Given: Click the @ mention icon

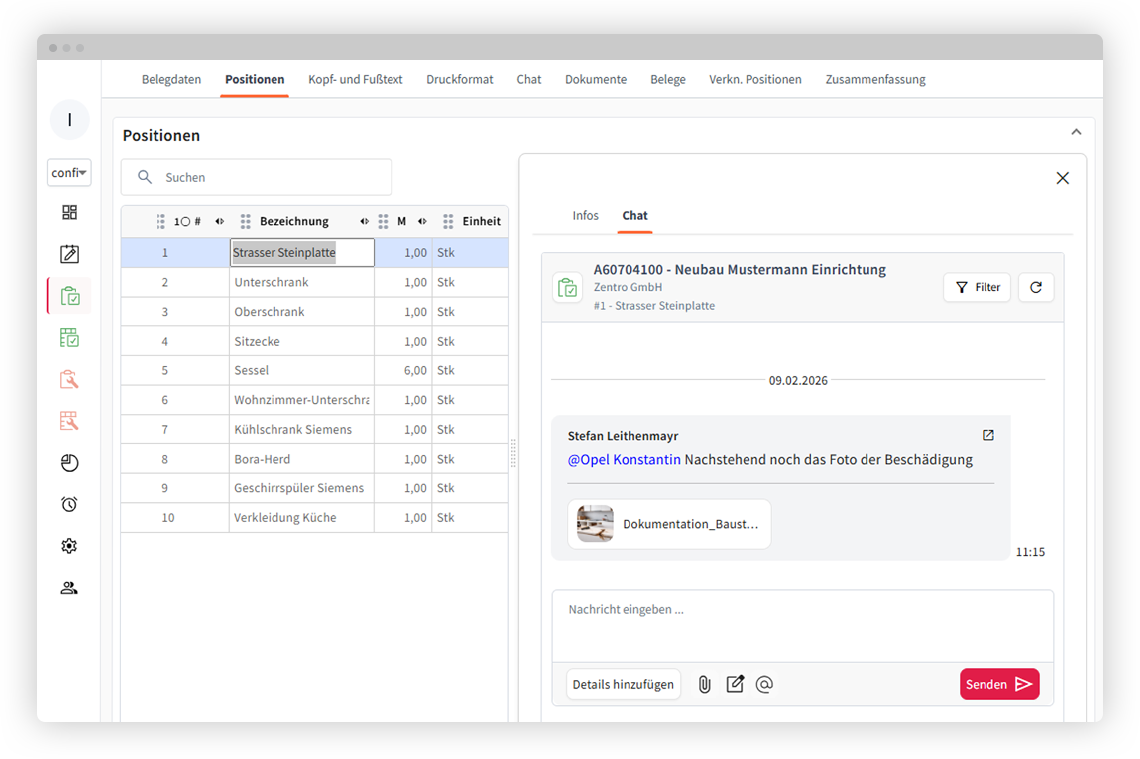Looking at the screenshot, I should pyautogui.click(x=764, y=685).
